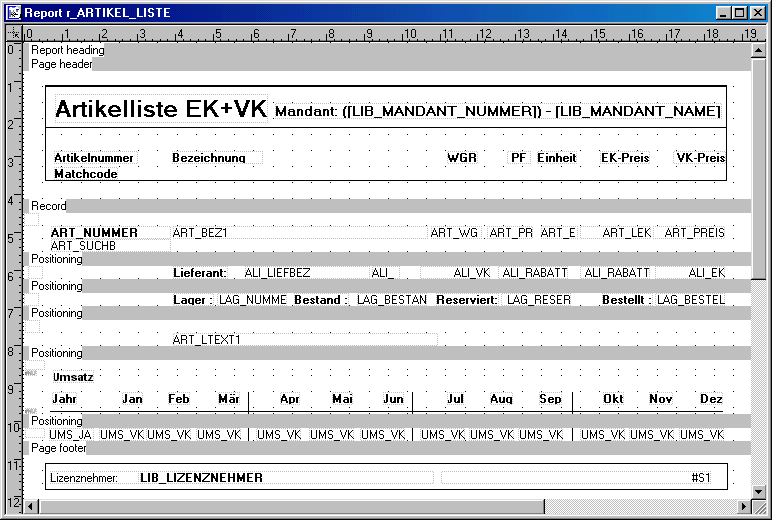Select the #S1 page number field
This screenshot has width=772, height=520.
tap(700, 478)
